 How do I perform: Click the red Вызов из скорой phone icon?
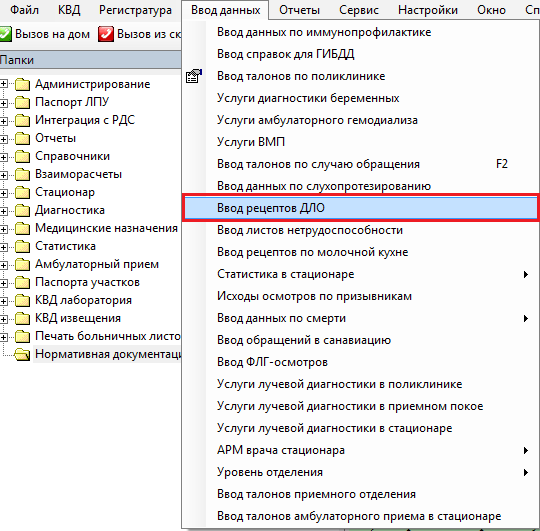[x=106, y=34]
